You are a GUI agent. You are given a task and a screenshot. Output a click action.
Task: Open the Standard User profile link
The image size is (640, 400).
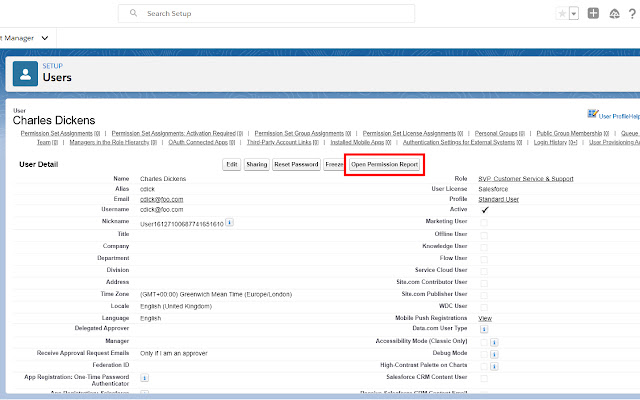(x=498, y=199)
